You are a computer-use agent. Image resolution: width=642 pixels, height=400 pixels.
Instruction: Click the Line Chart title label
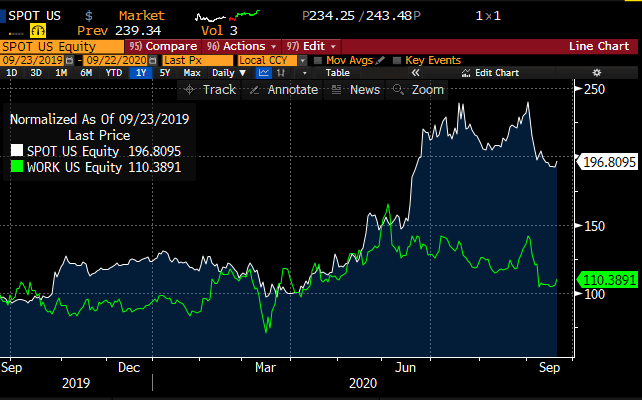click(x=599, y=46)
